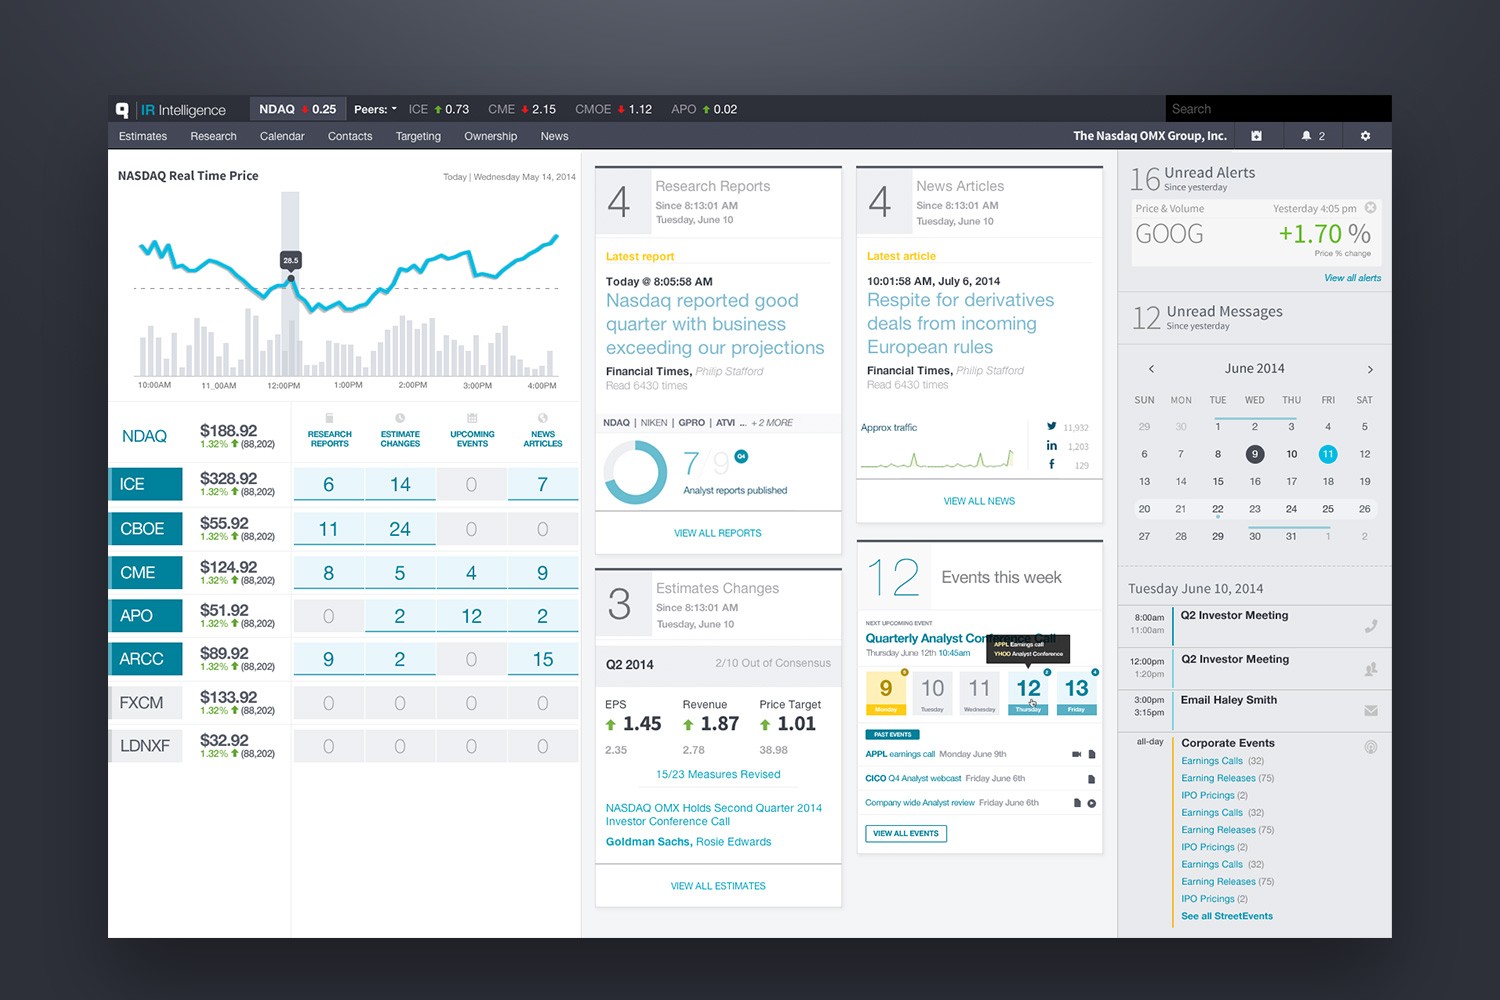Click the Facebook traffic icon
This screenshot has width=1500, height=1000.
(x=1051, y=464)
